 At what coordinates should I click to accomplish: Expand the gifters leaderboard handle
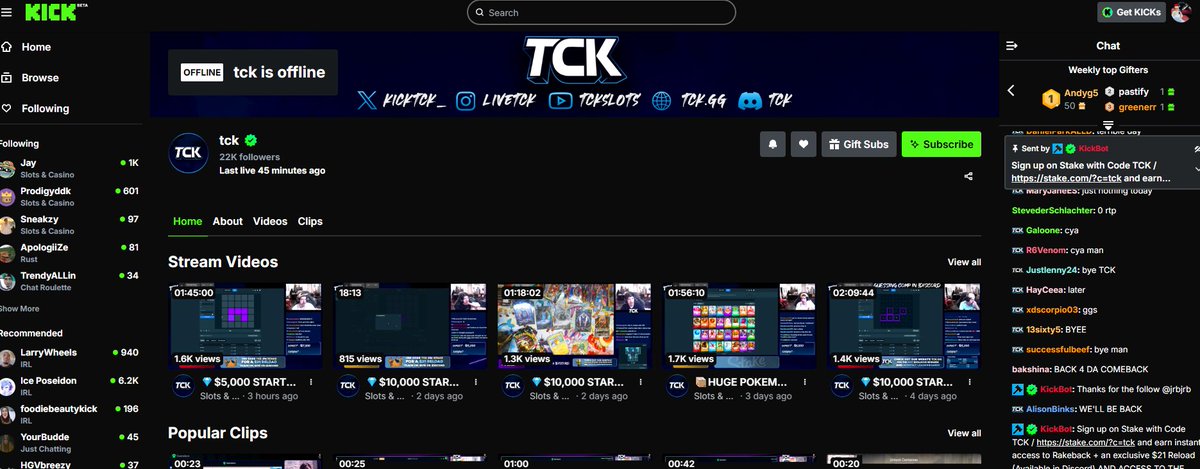pos(1108,123)
